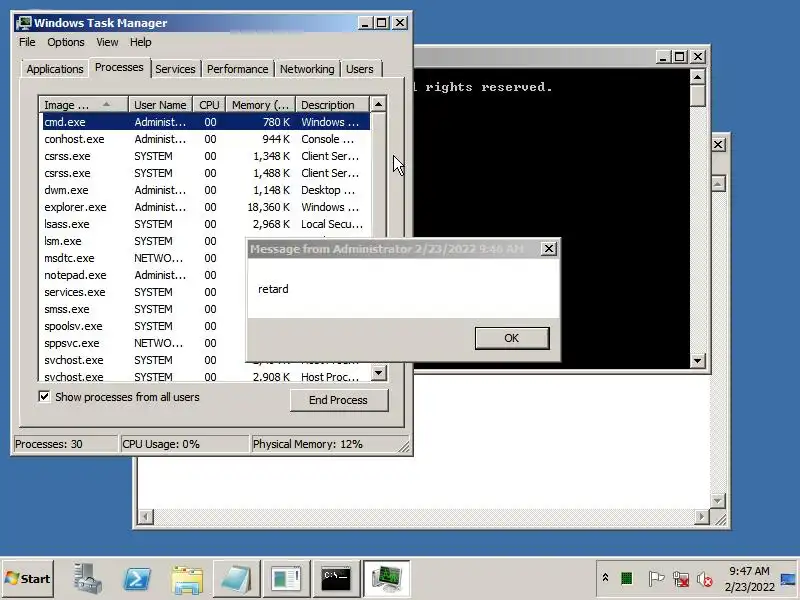Click Notepad horizontal scroll left arrow
The image size is (800, 600).
tap(145, 517)
